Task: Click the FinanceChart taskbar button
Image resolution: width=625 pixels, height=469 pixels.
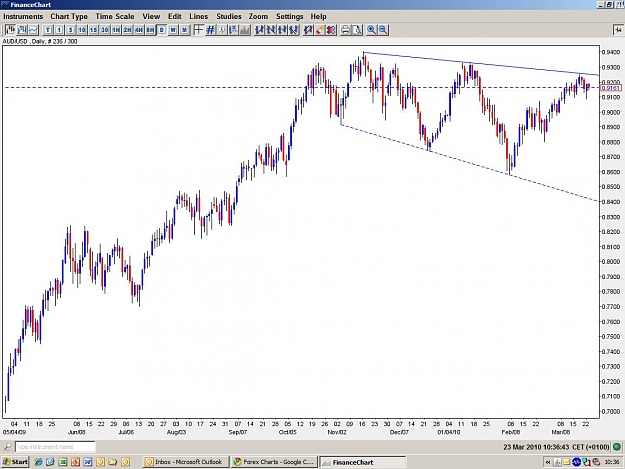Action: click(x=363, y=462)
